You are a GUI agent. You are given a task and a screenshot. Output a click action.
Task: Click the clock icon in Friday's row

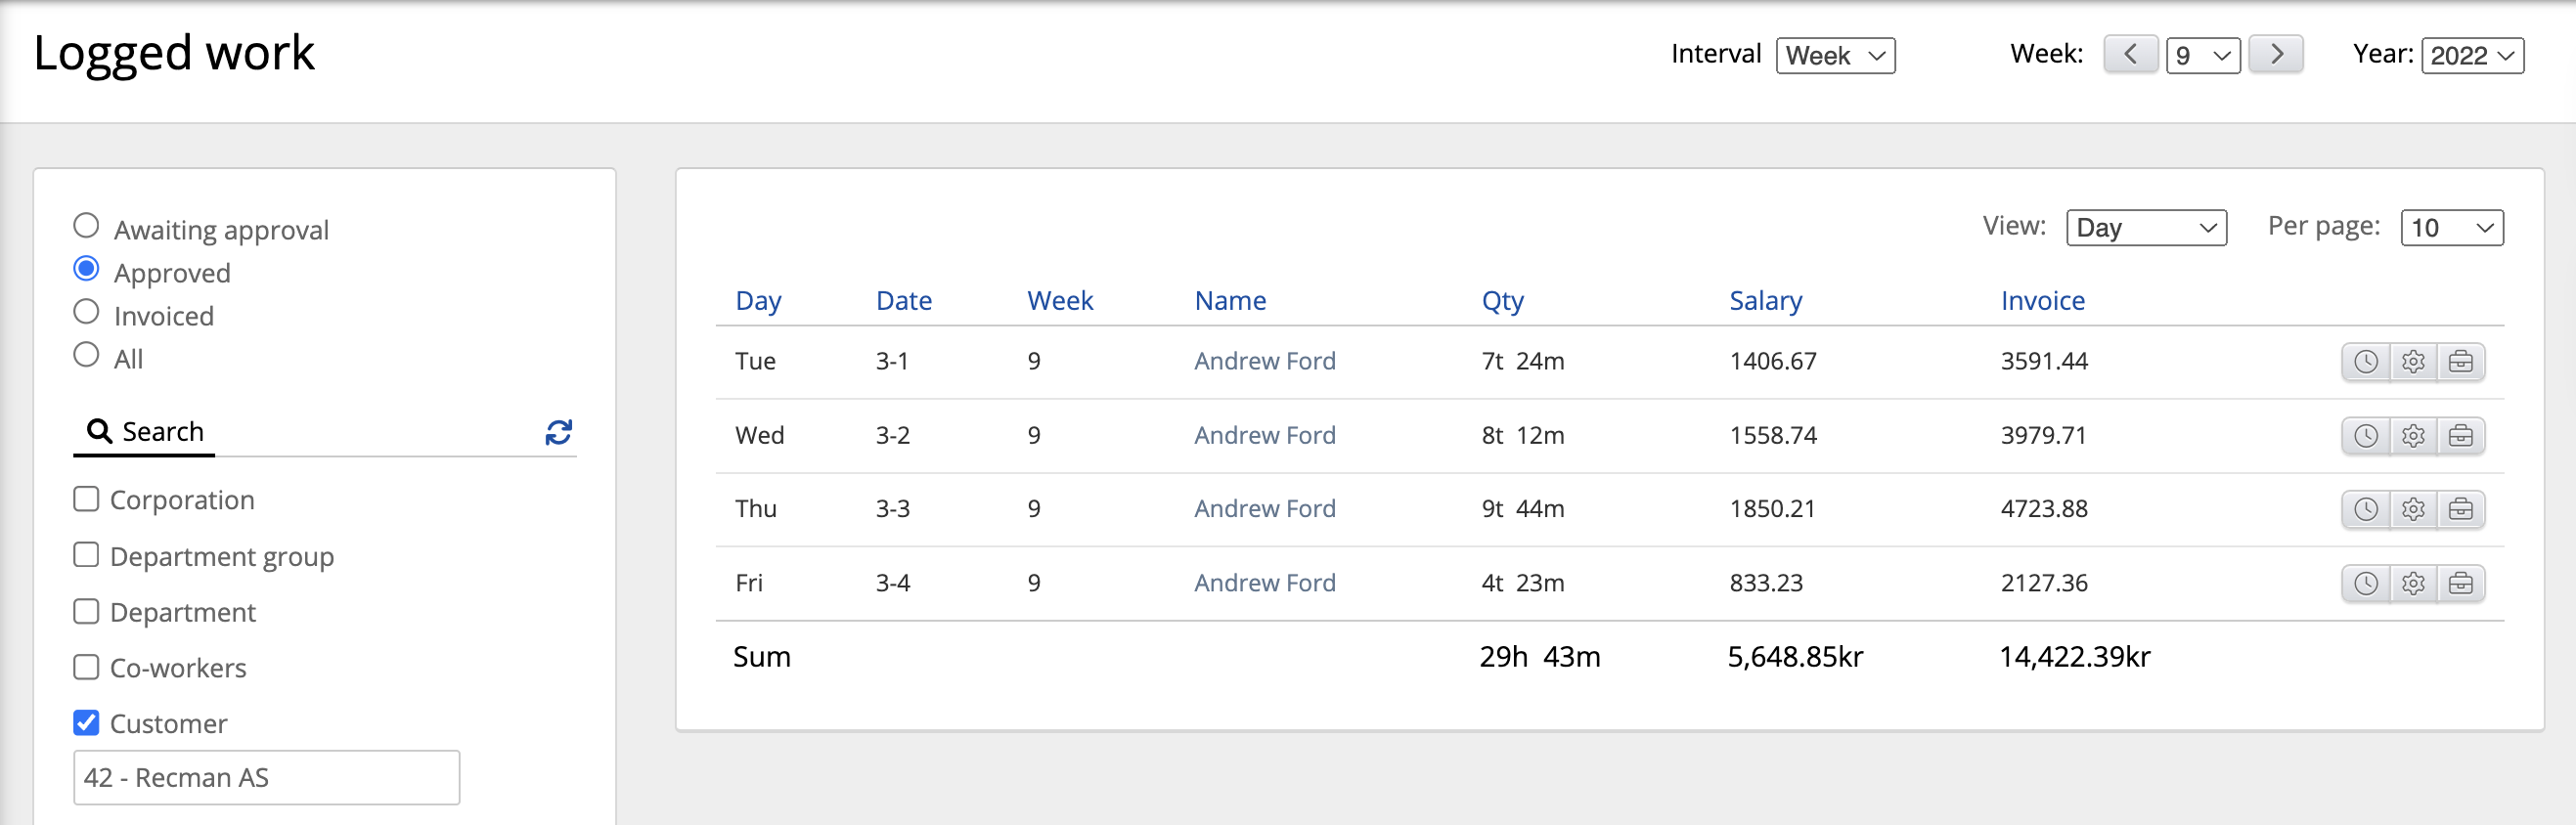coord(2365,583)
